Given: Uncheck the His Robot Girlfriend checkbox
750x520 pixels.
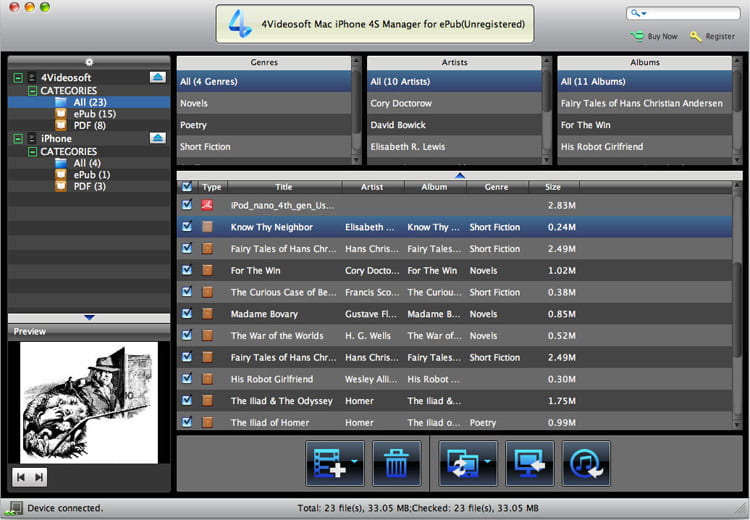Looking at the screenshot, I should [187, 378].
